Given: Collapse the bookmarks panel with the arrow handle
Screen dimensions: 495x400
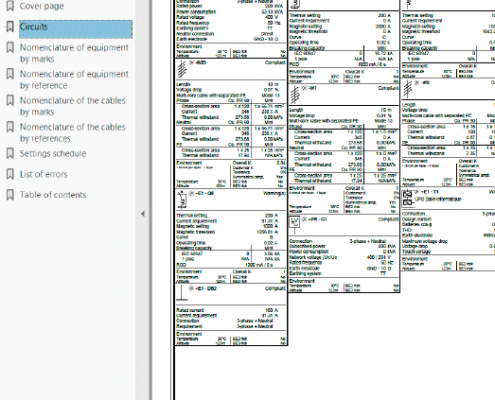Looking at the screenshot, I should (143, 214).
